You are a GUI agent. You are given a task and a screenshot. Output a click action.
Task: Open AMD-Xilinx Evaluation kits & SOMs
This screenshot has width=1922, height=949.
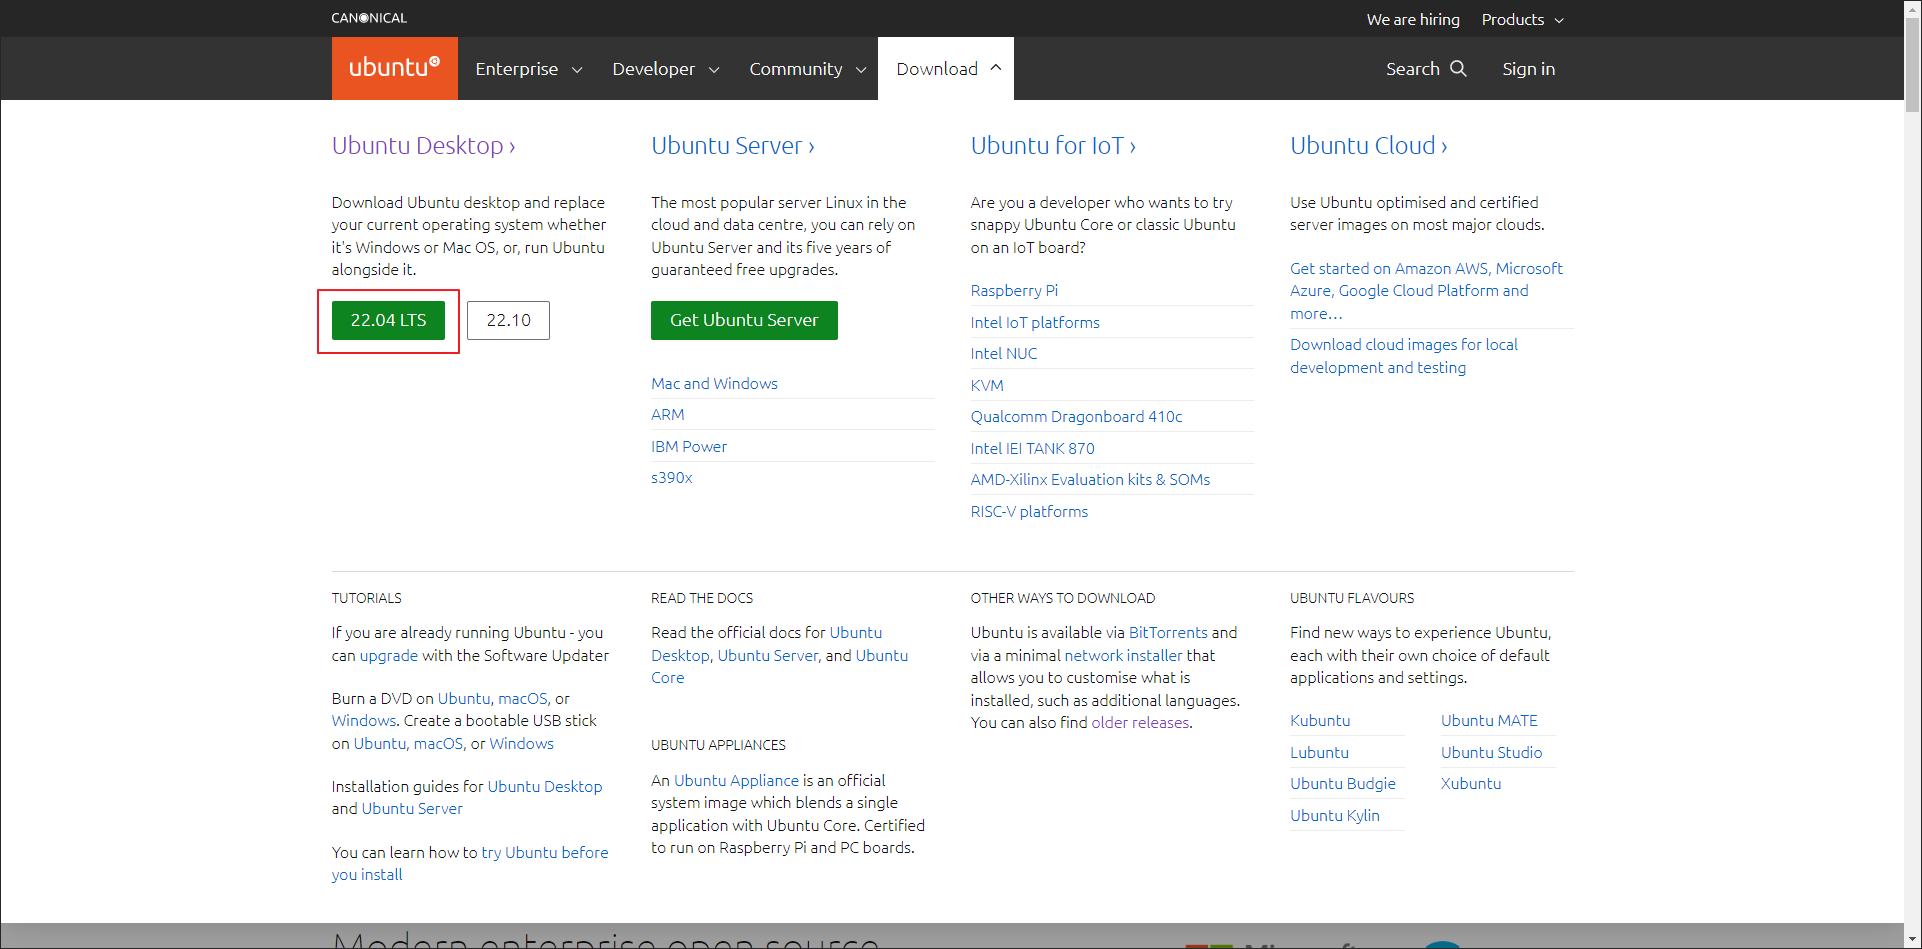(1090, 479)
